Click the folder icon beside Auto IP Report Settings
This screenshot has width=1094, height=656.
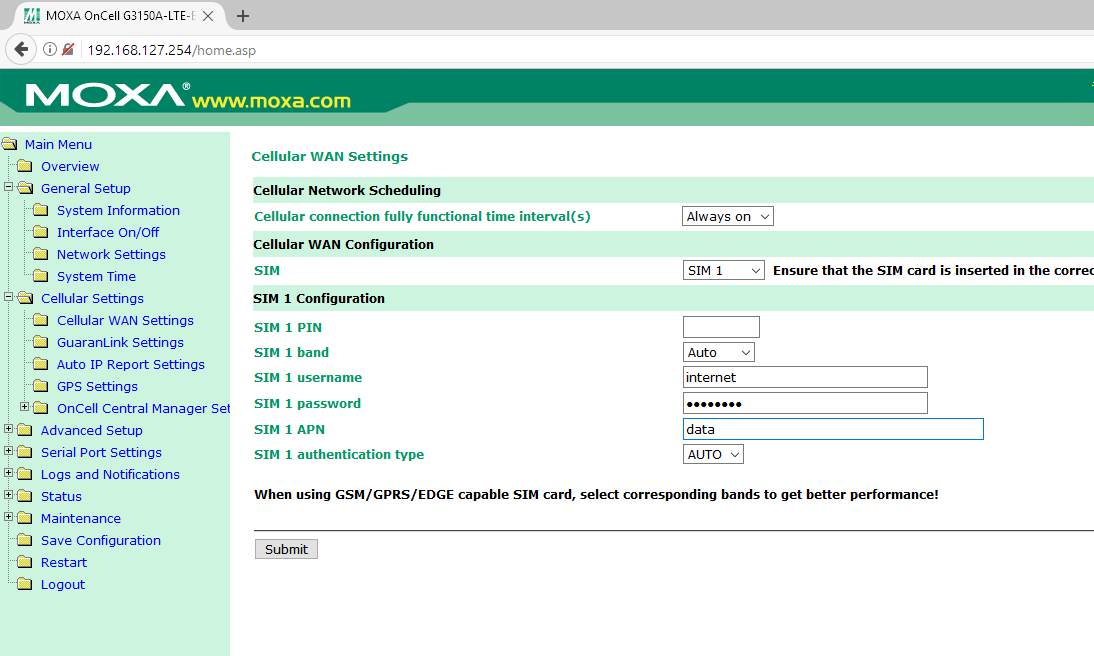pos(41,364)
